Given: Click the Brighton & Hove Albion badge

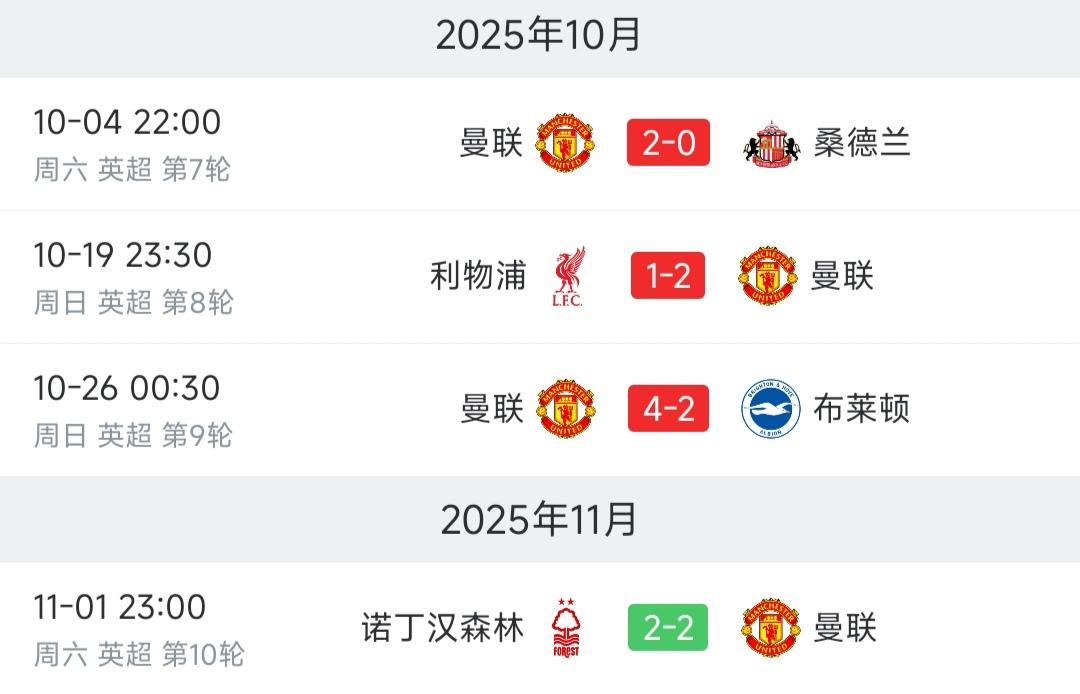Looking at the screenshot, I should [769, 410].
